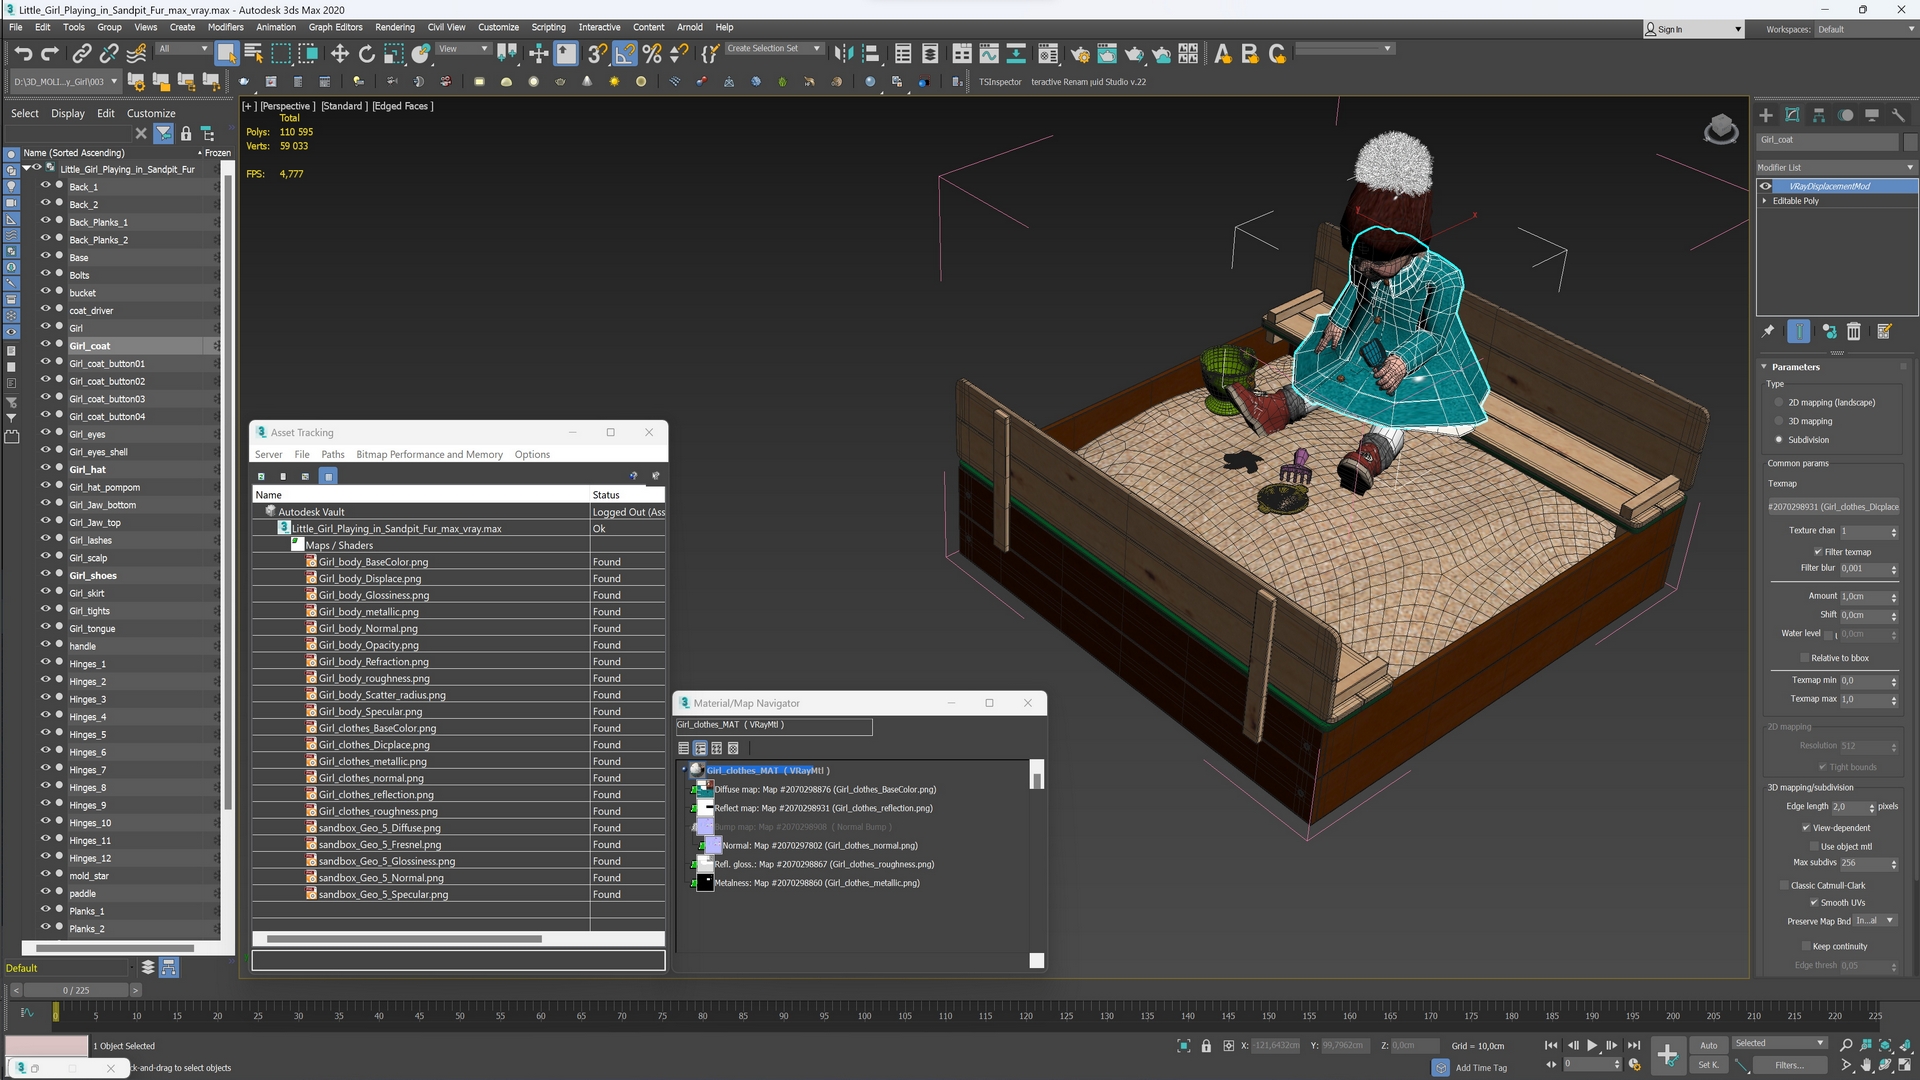Activate the Unlink Selection tool

(x=109, y=53)
